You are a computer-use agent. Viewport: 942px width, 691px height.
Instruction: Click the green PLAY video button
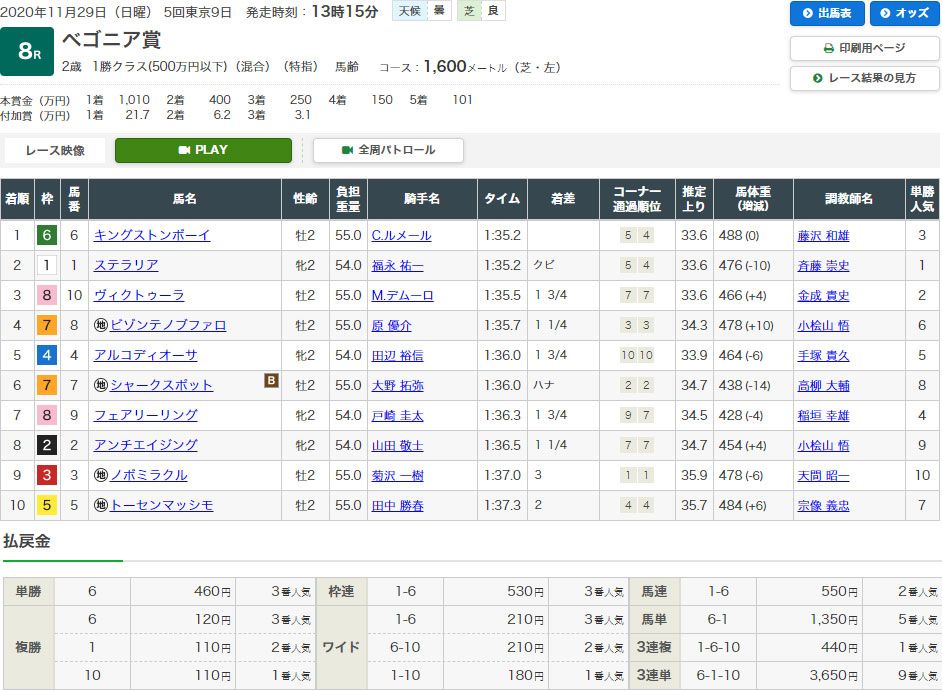pyautogui.click(x=203, y=150)
